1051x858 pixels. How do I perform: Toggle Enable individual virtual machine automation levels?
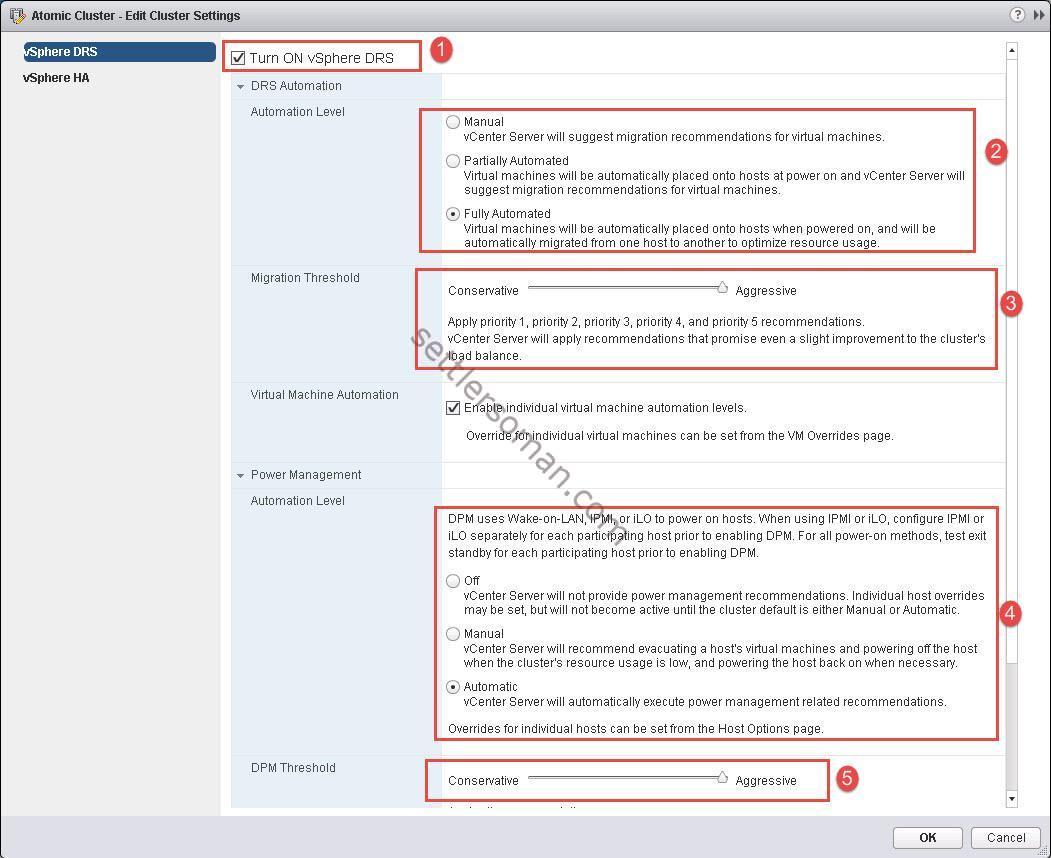[x=453, y=408]
